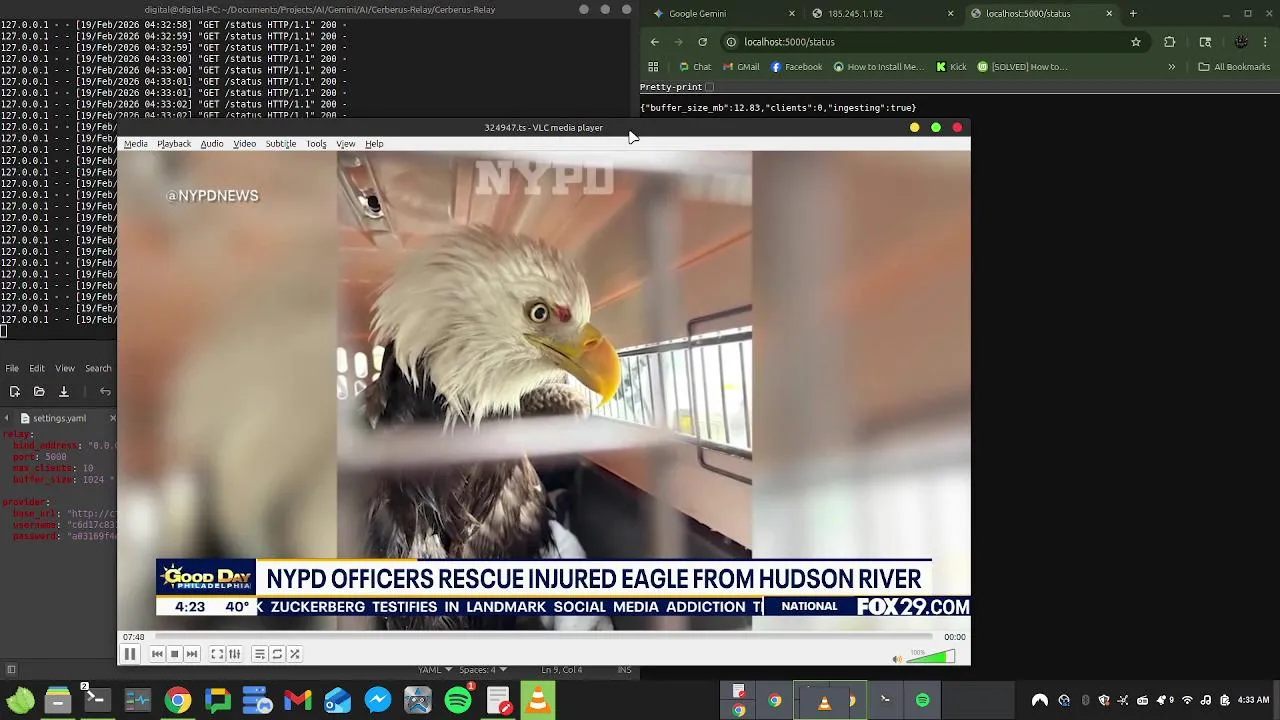This screenshot has height=720, width=1280.
Task: Expand hidden bookmarks chevron
Action: 1171,67
